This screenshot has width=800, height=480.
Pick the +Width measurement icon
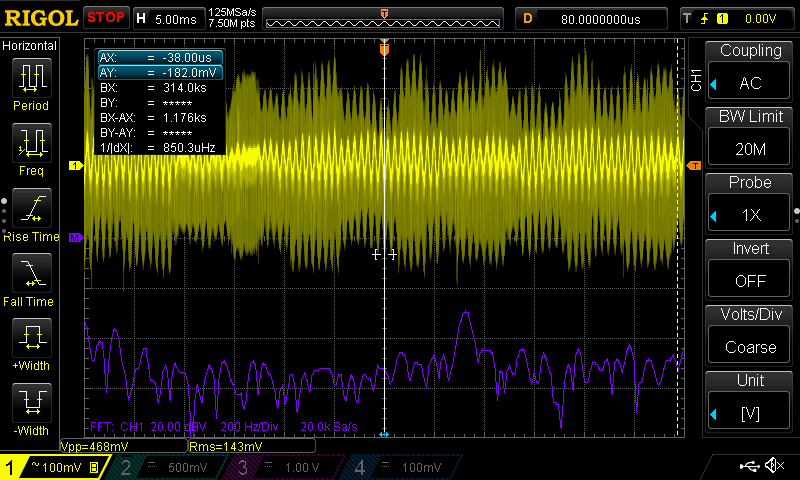pyautogui.click(x=30, y=338)
